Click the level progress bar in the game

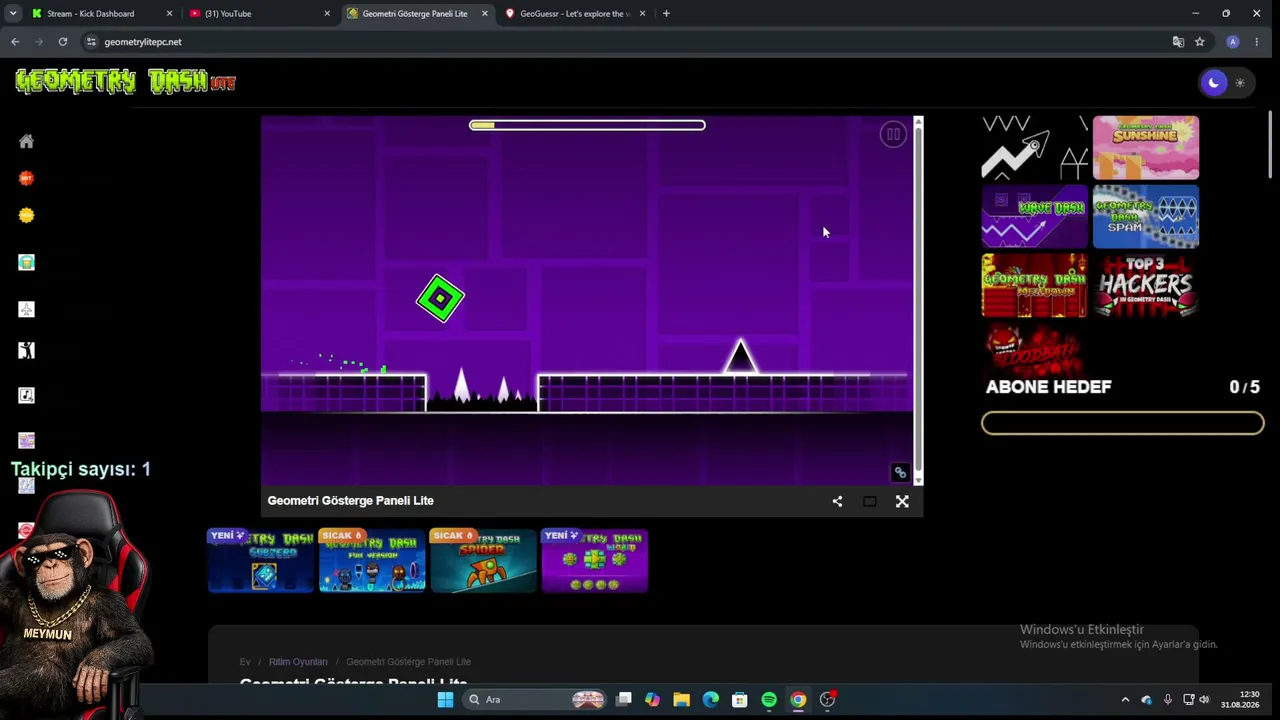(x=587, y=125)
